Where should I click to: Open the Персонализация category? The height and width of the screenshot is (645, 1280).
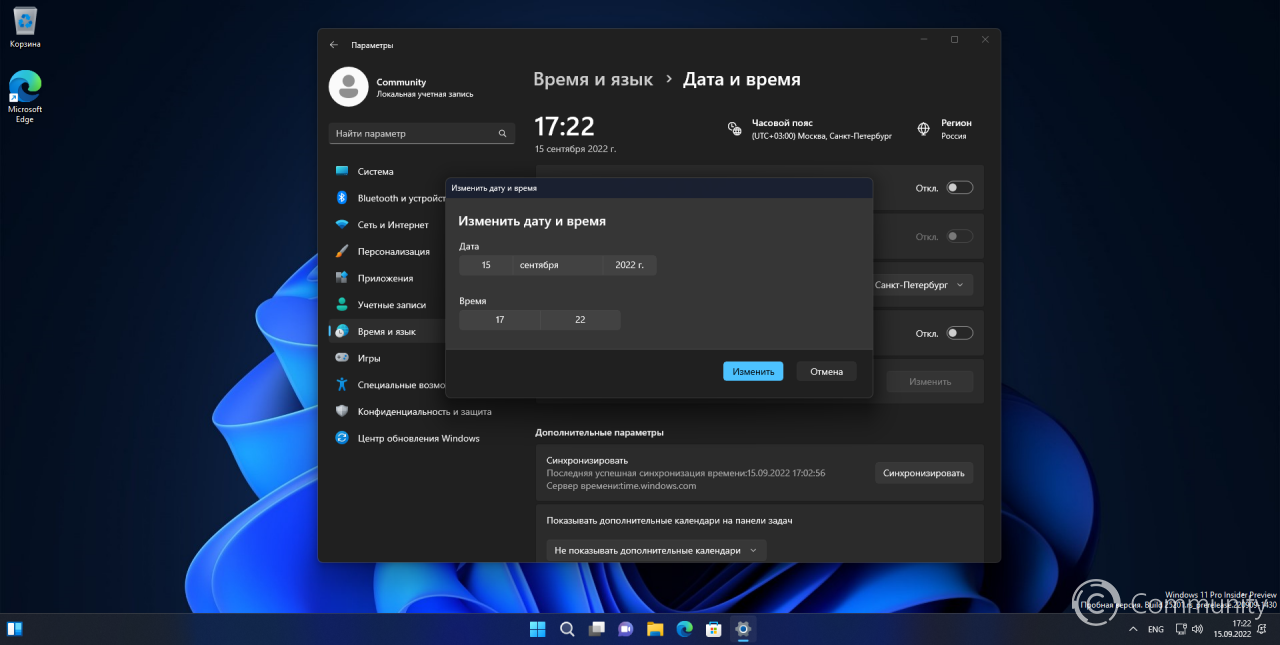click(x=395, y=251)
